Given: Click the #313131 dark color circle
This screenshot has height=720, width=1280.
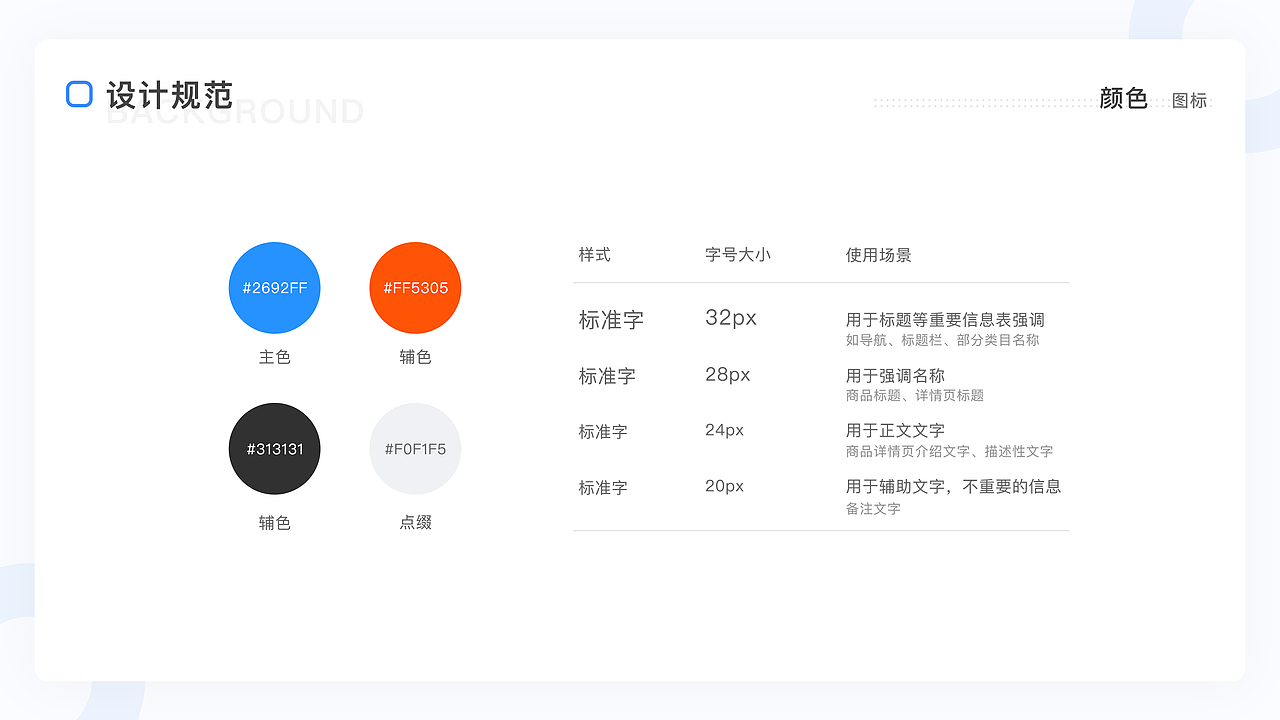Looking at the screenshot, I should 275,448.
